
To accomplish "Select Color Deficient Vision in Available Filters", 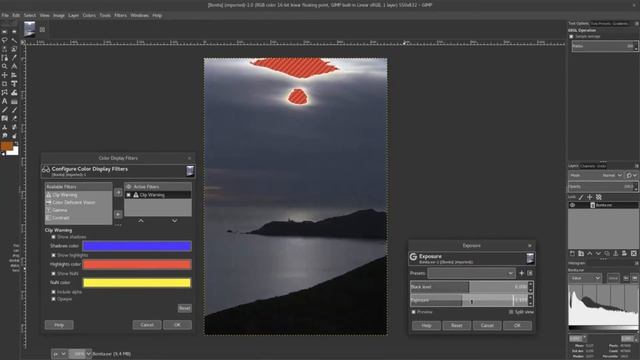I will tap(73, 202).
